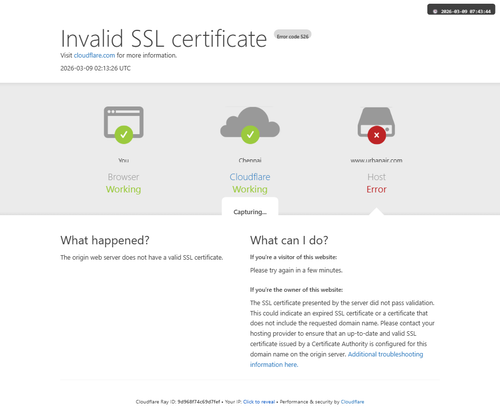Viewport: 500px width, 418px height.
Task: Click the If you're the owner of this website text
Action: click(296, 290)
